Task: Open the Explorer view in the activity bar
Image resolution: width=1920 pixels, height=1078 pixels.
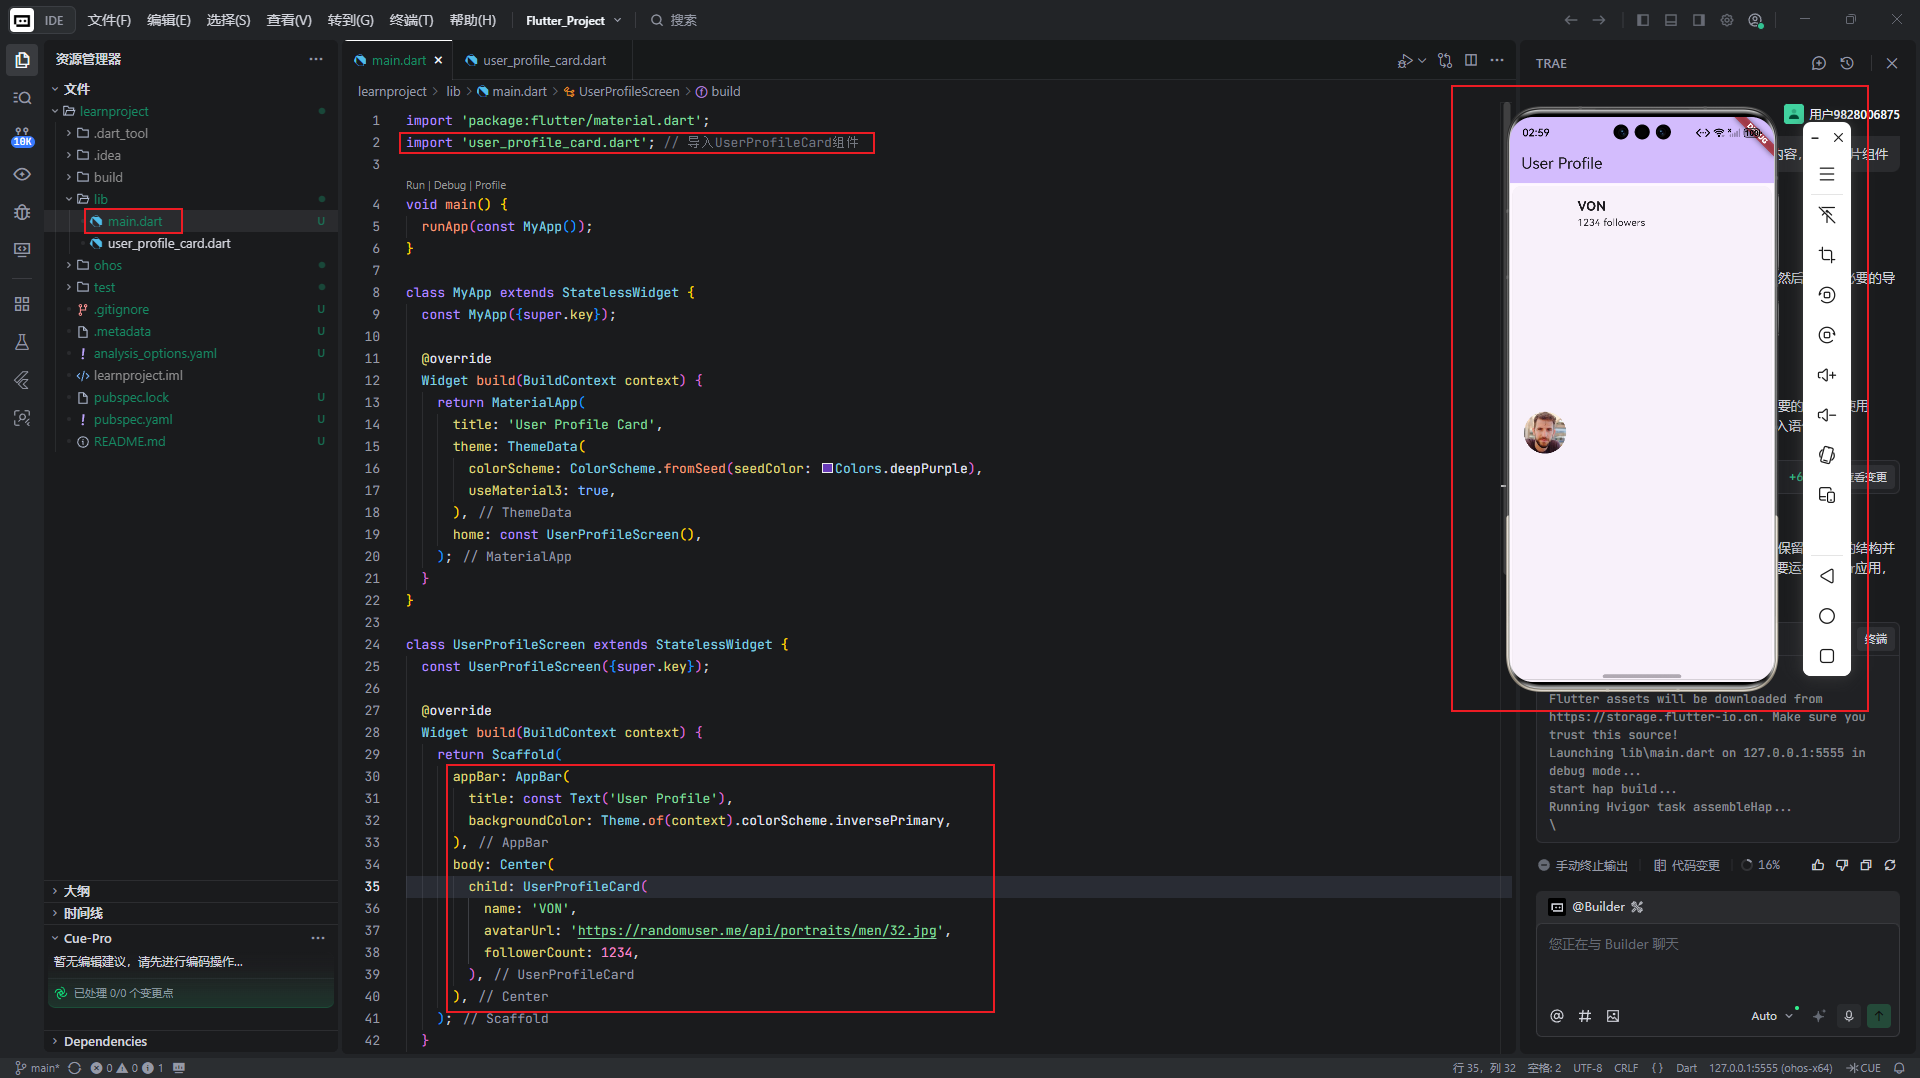Action: tap(22, 60)
